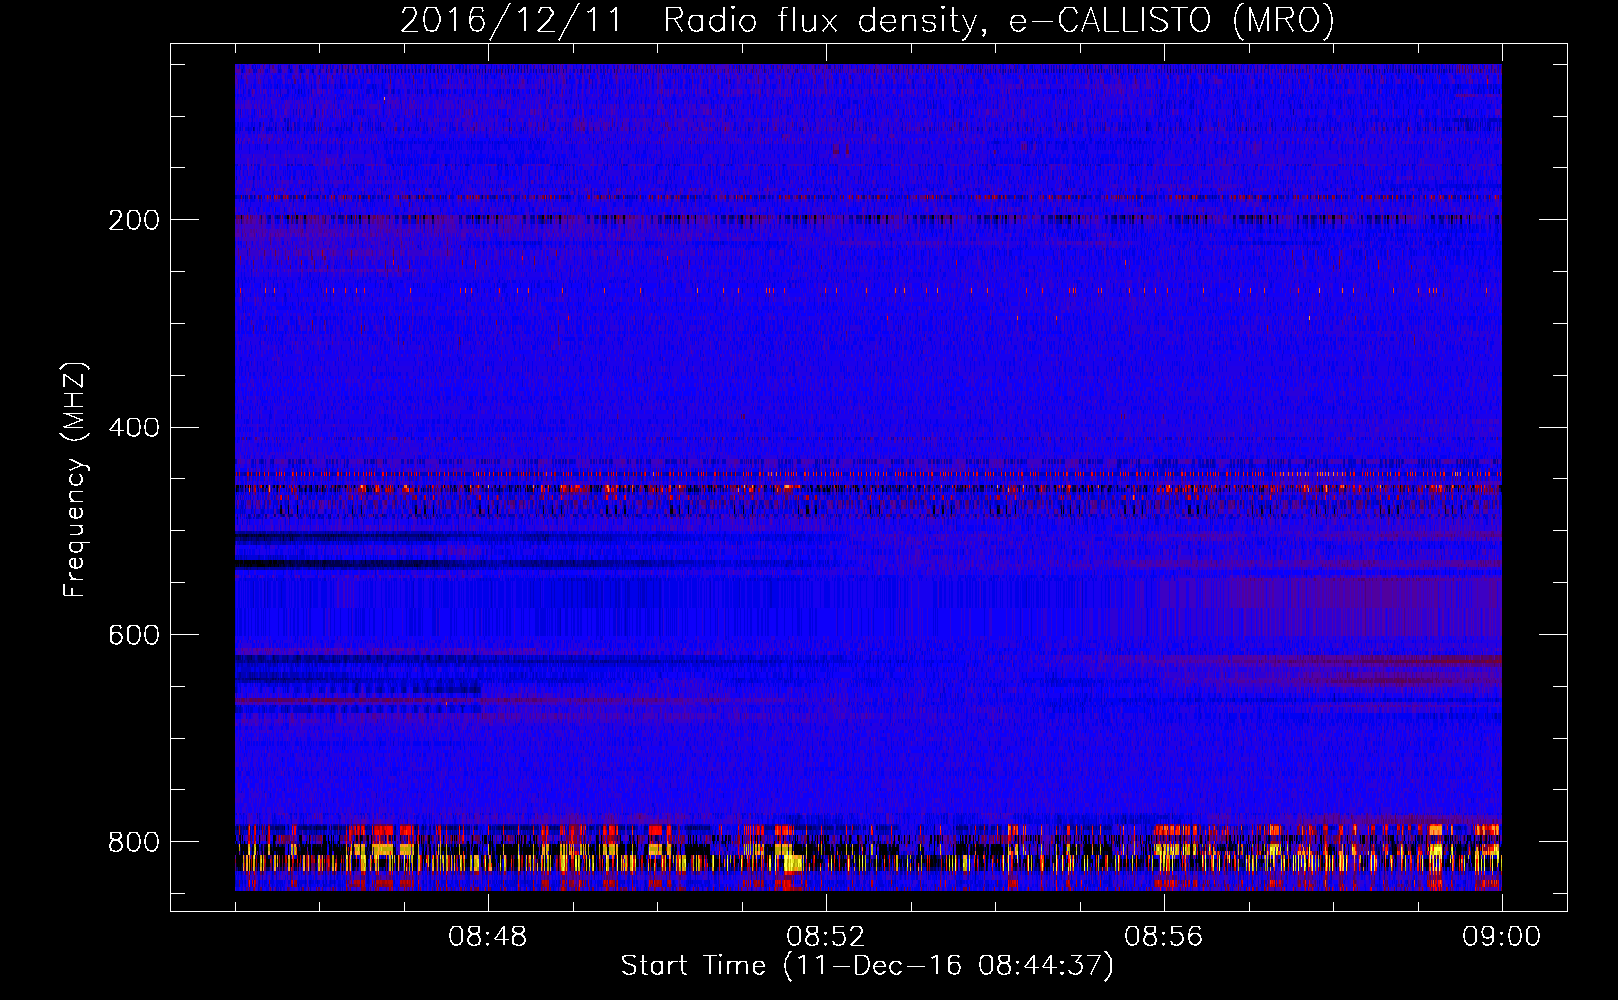1618x1000 pixels.
Task: Click the '08:52' time tick label
Action: (825, 937)
